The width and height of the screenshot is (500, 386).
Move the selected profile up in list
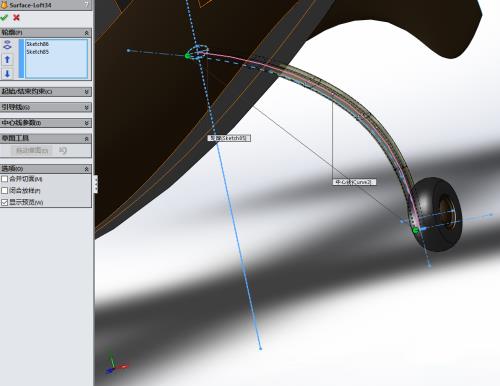tap(7, 59)
